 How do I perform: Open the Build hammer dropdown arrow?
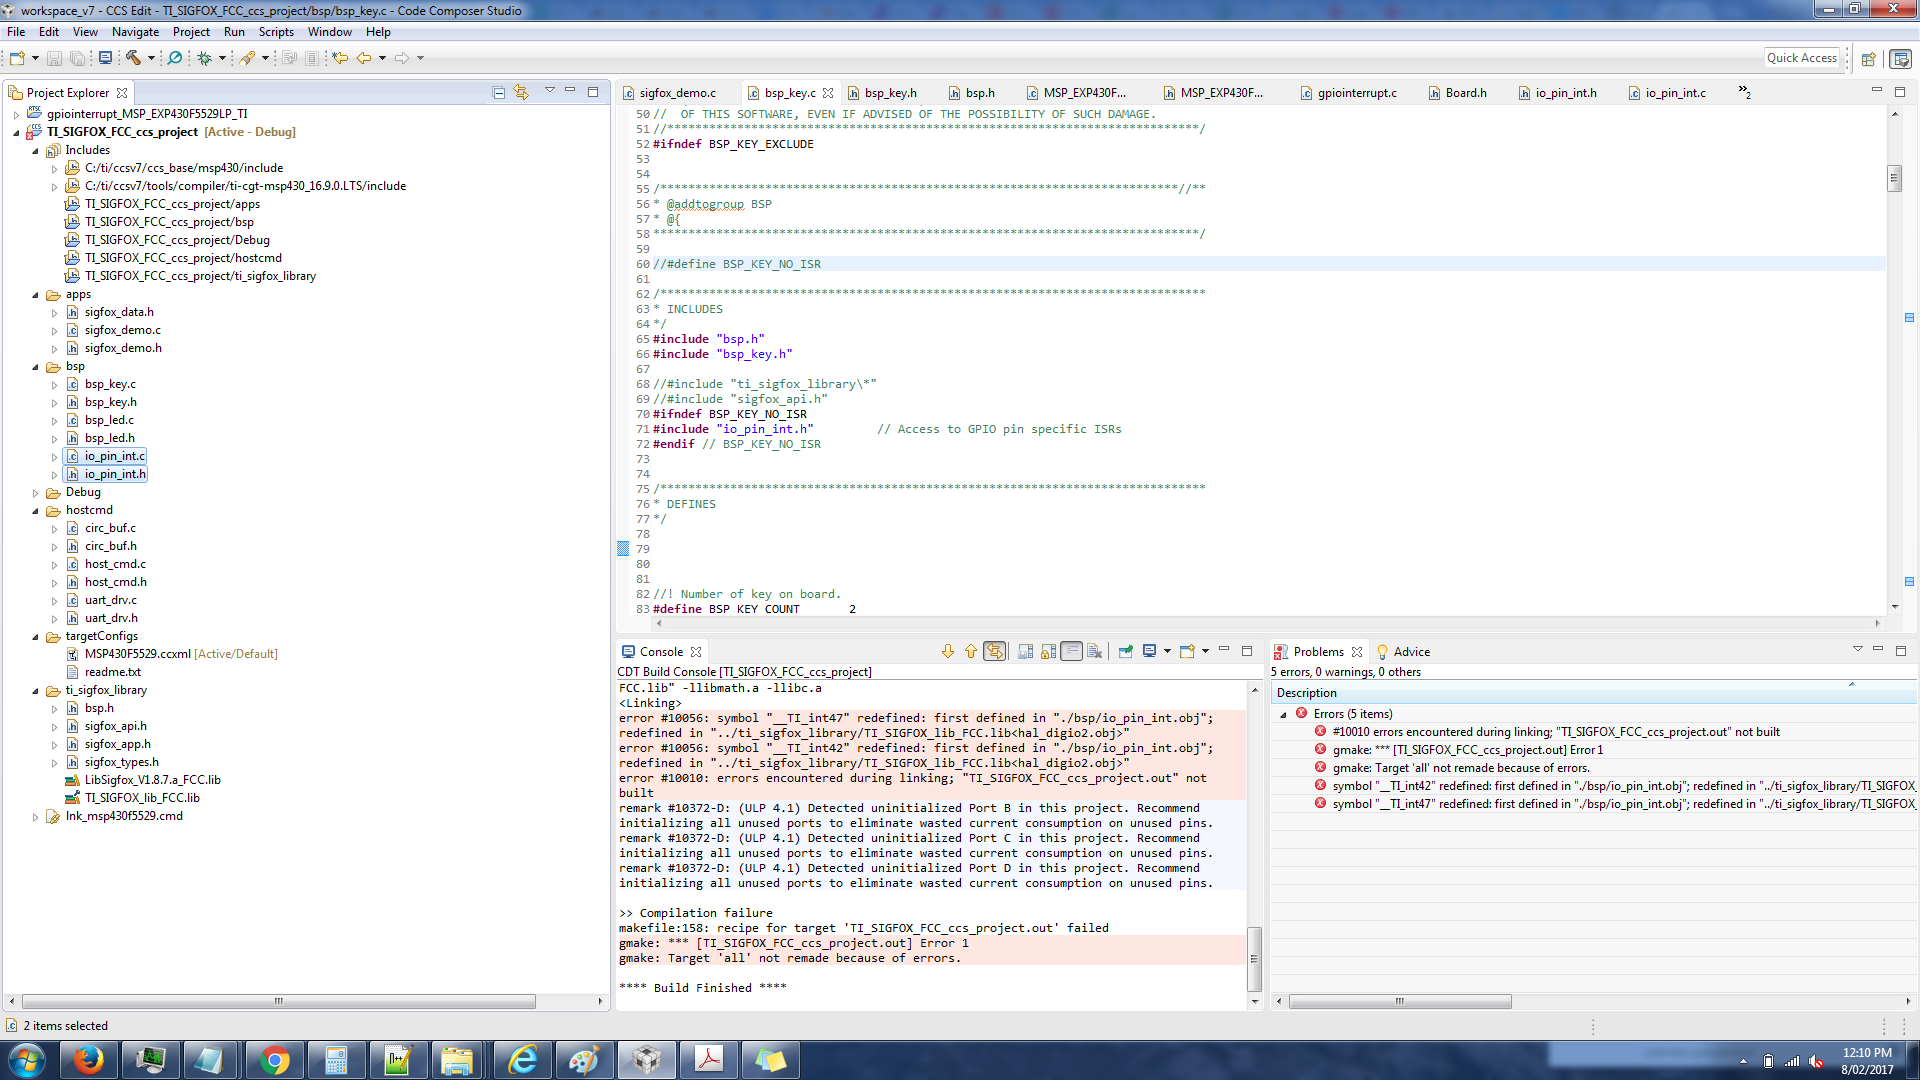(x=151, y=58)
